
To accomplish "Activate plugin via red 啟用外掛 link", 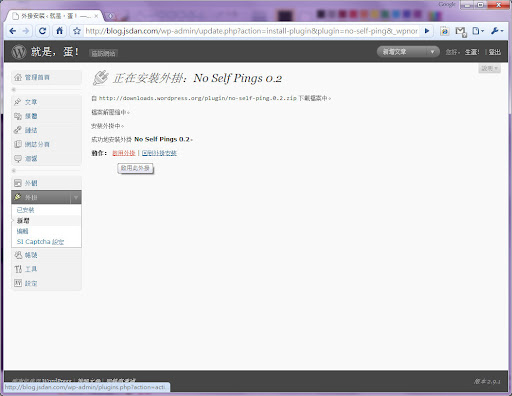I will [124, 153].
